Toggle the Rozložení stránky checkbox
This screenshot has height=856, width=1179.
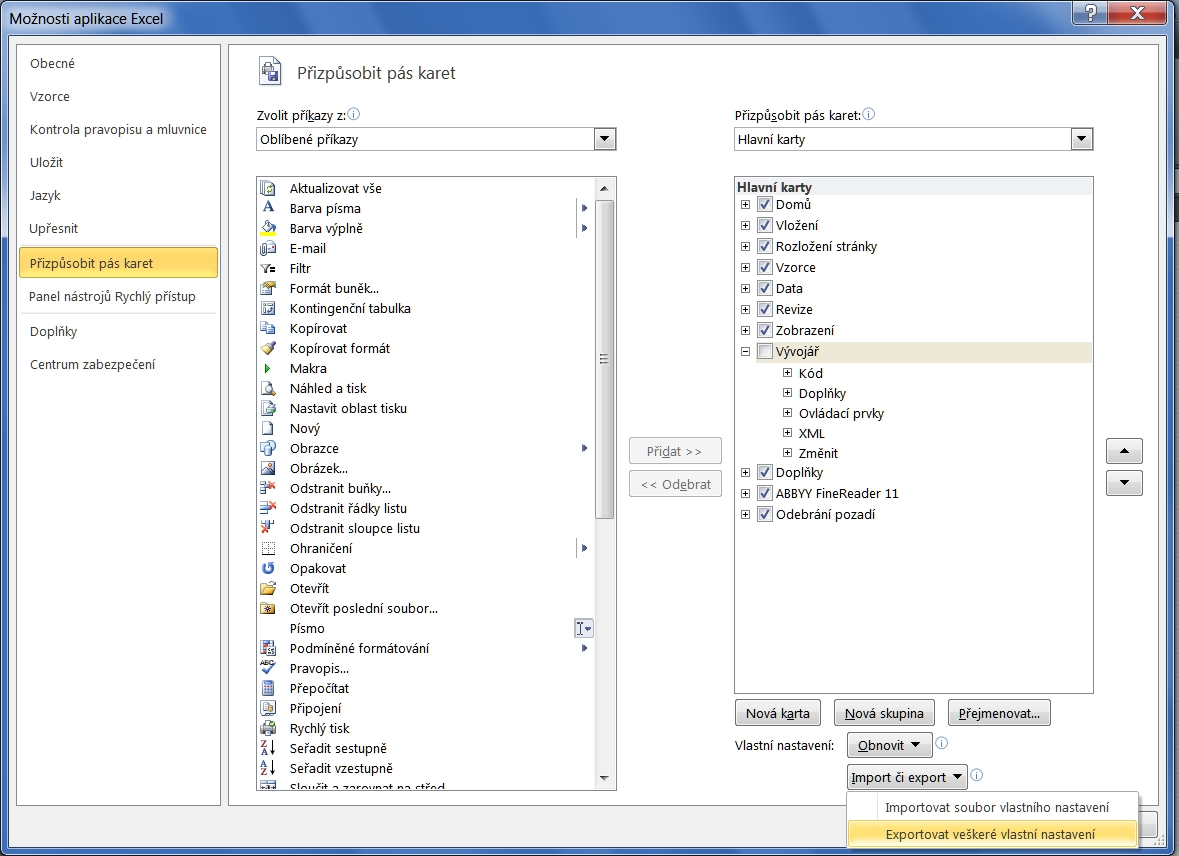click(765, 246)
